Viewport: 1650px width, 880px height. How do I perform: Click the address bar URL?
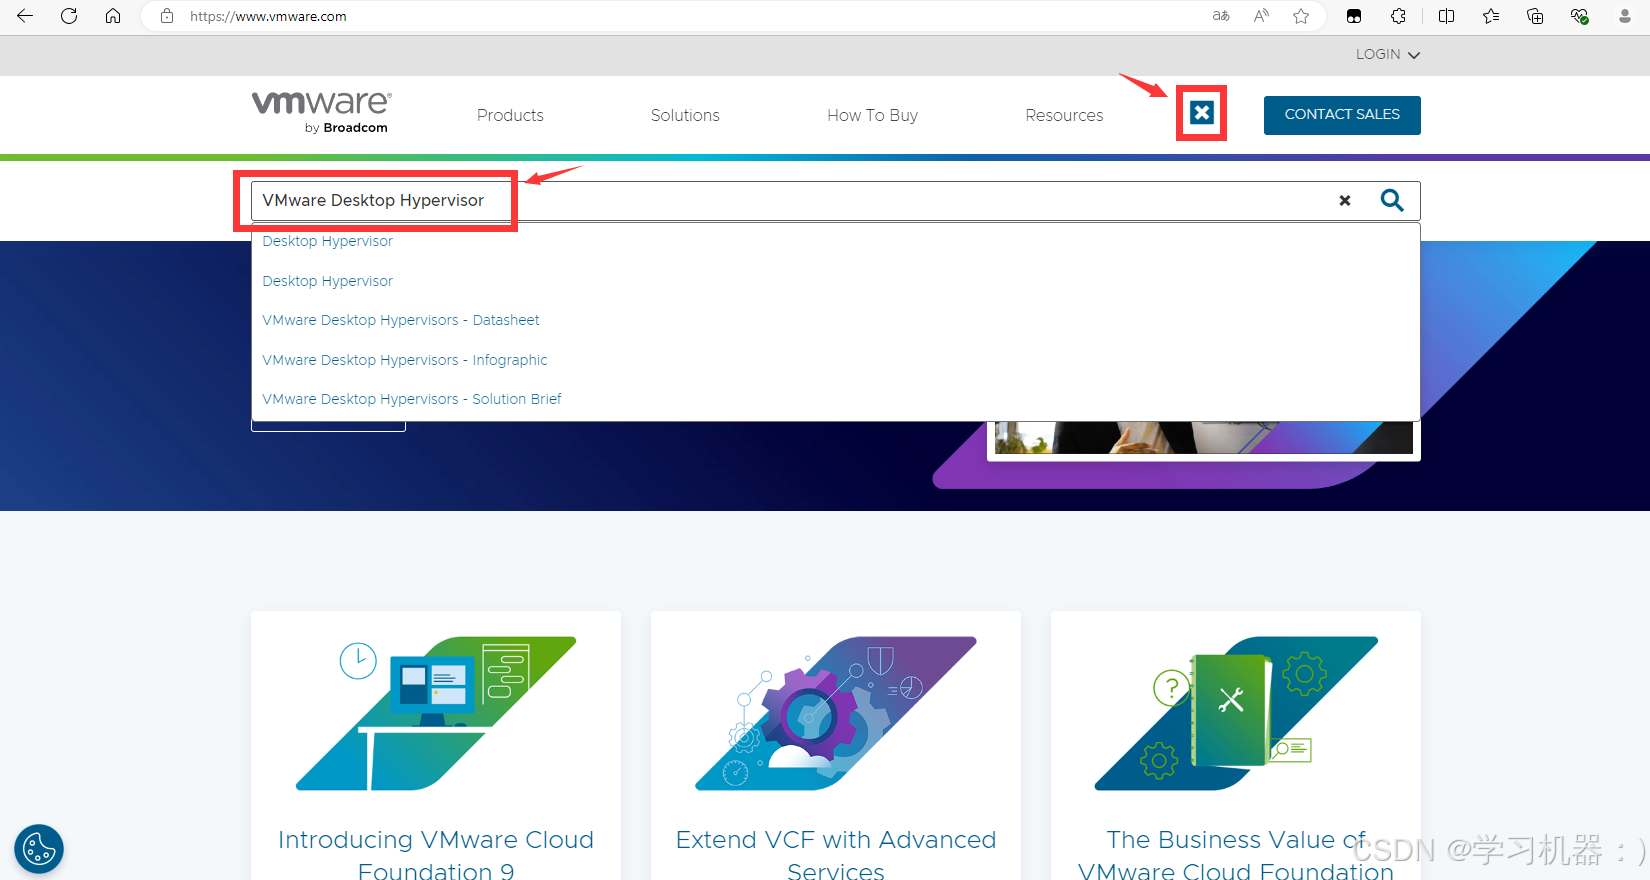tap(268, 17)
